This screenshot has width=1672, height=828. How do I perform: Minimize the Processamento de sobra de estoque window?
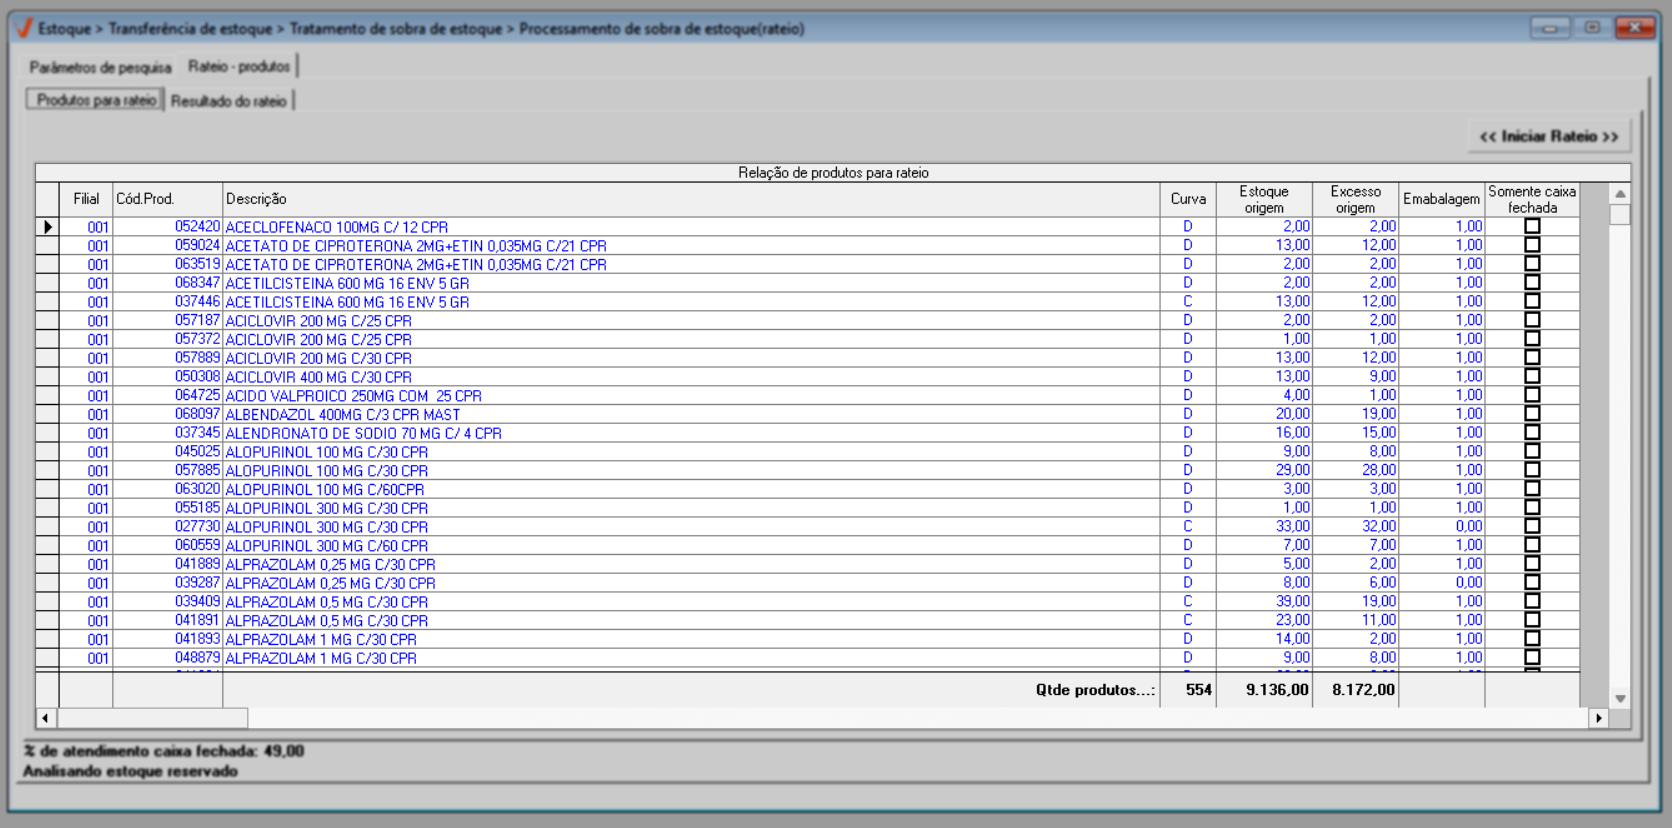click(1549, 28)
